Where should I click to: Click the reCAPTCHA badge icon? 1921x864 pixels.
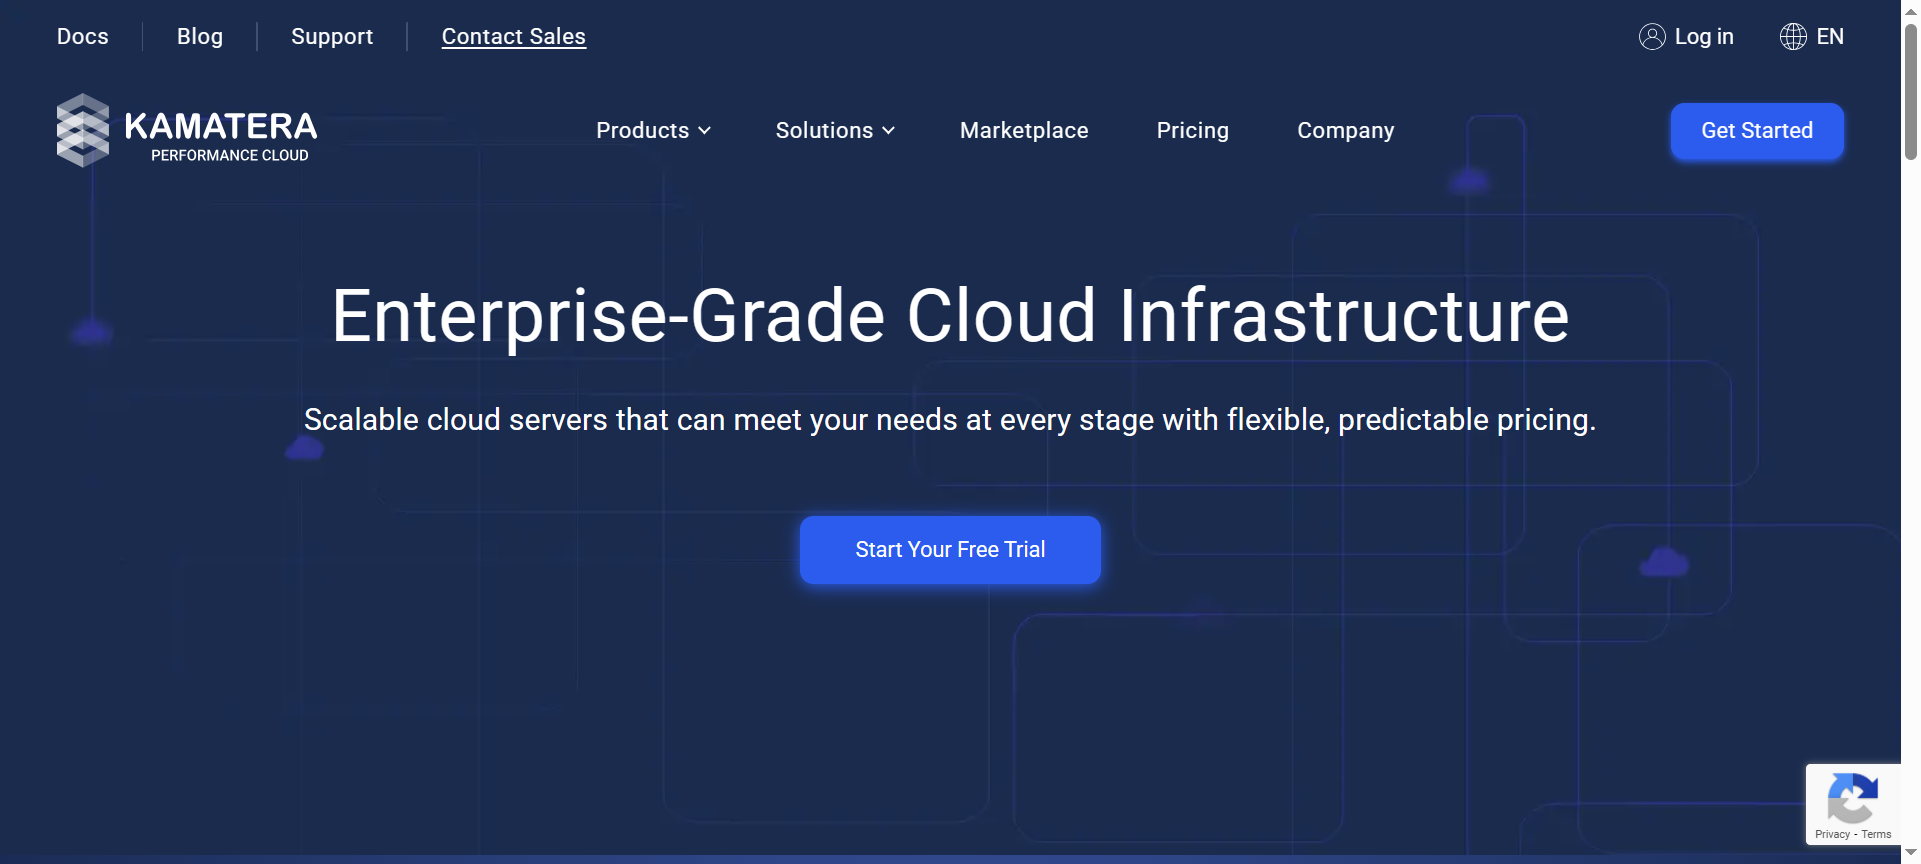[1852, 798]
